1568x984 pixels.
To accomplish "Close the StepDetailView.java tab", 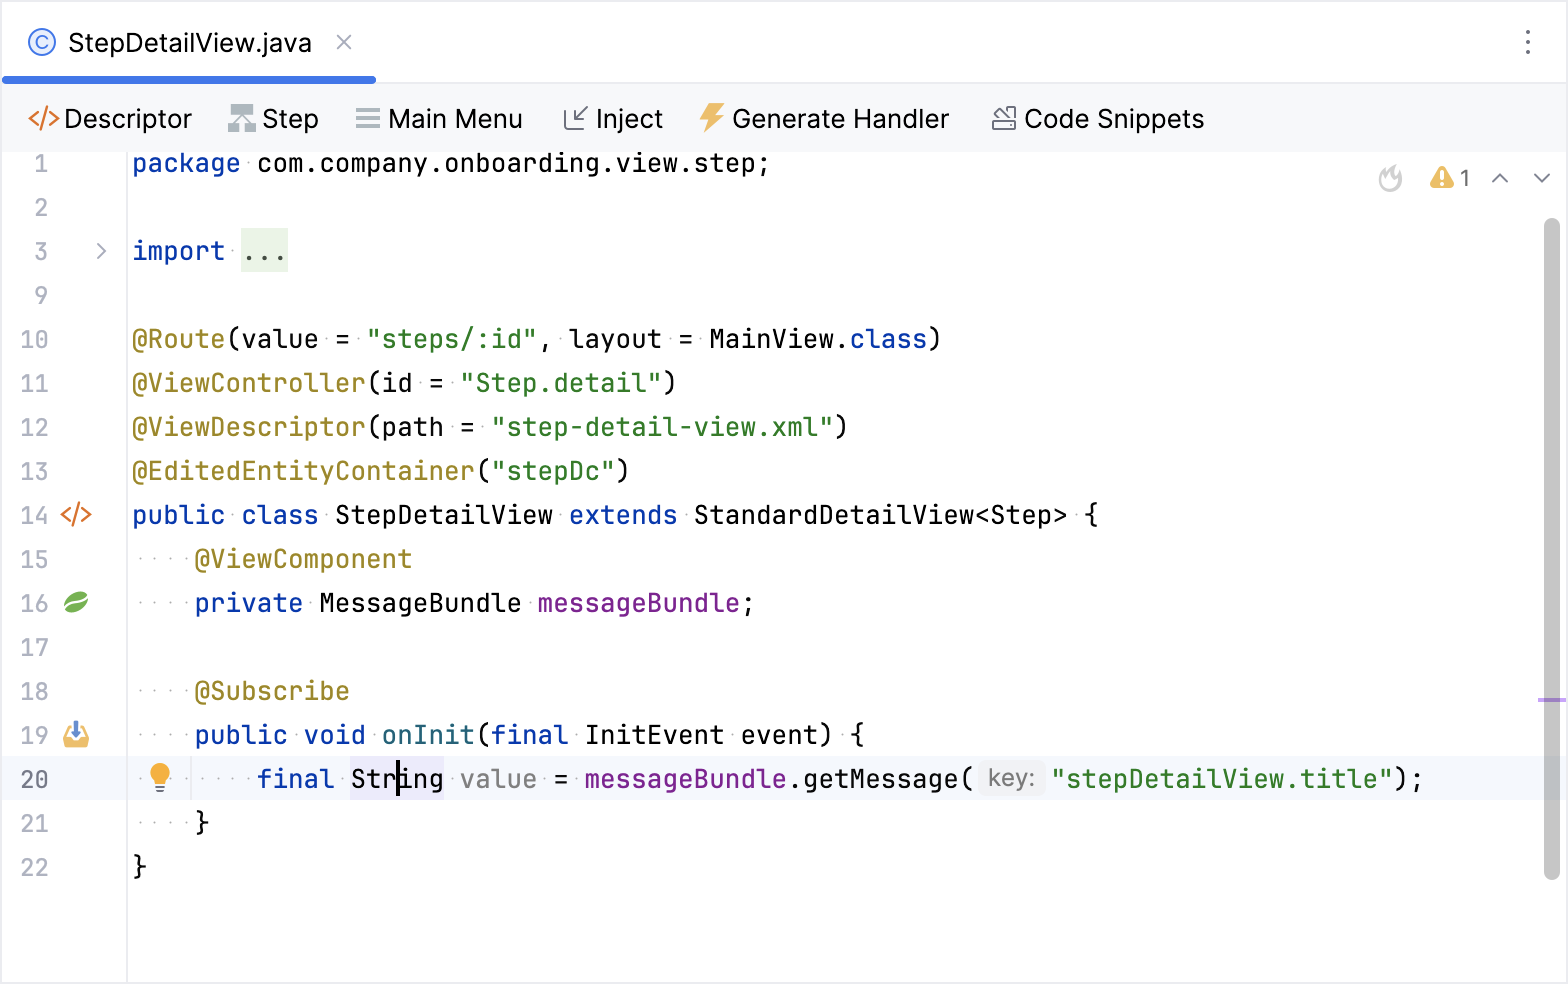I will (344, 42).
